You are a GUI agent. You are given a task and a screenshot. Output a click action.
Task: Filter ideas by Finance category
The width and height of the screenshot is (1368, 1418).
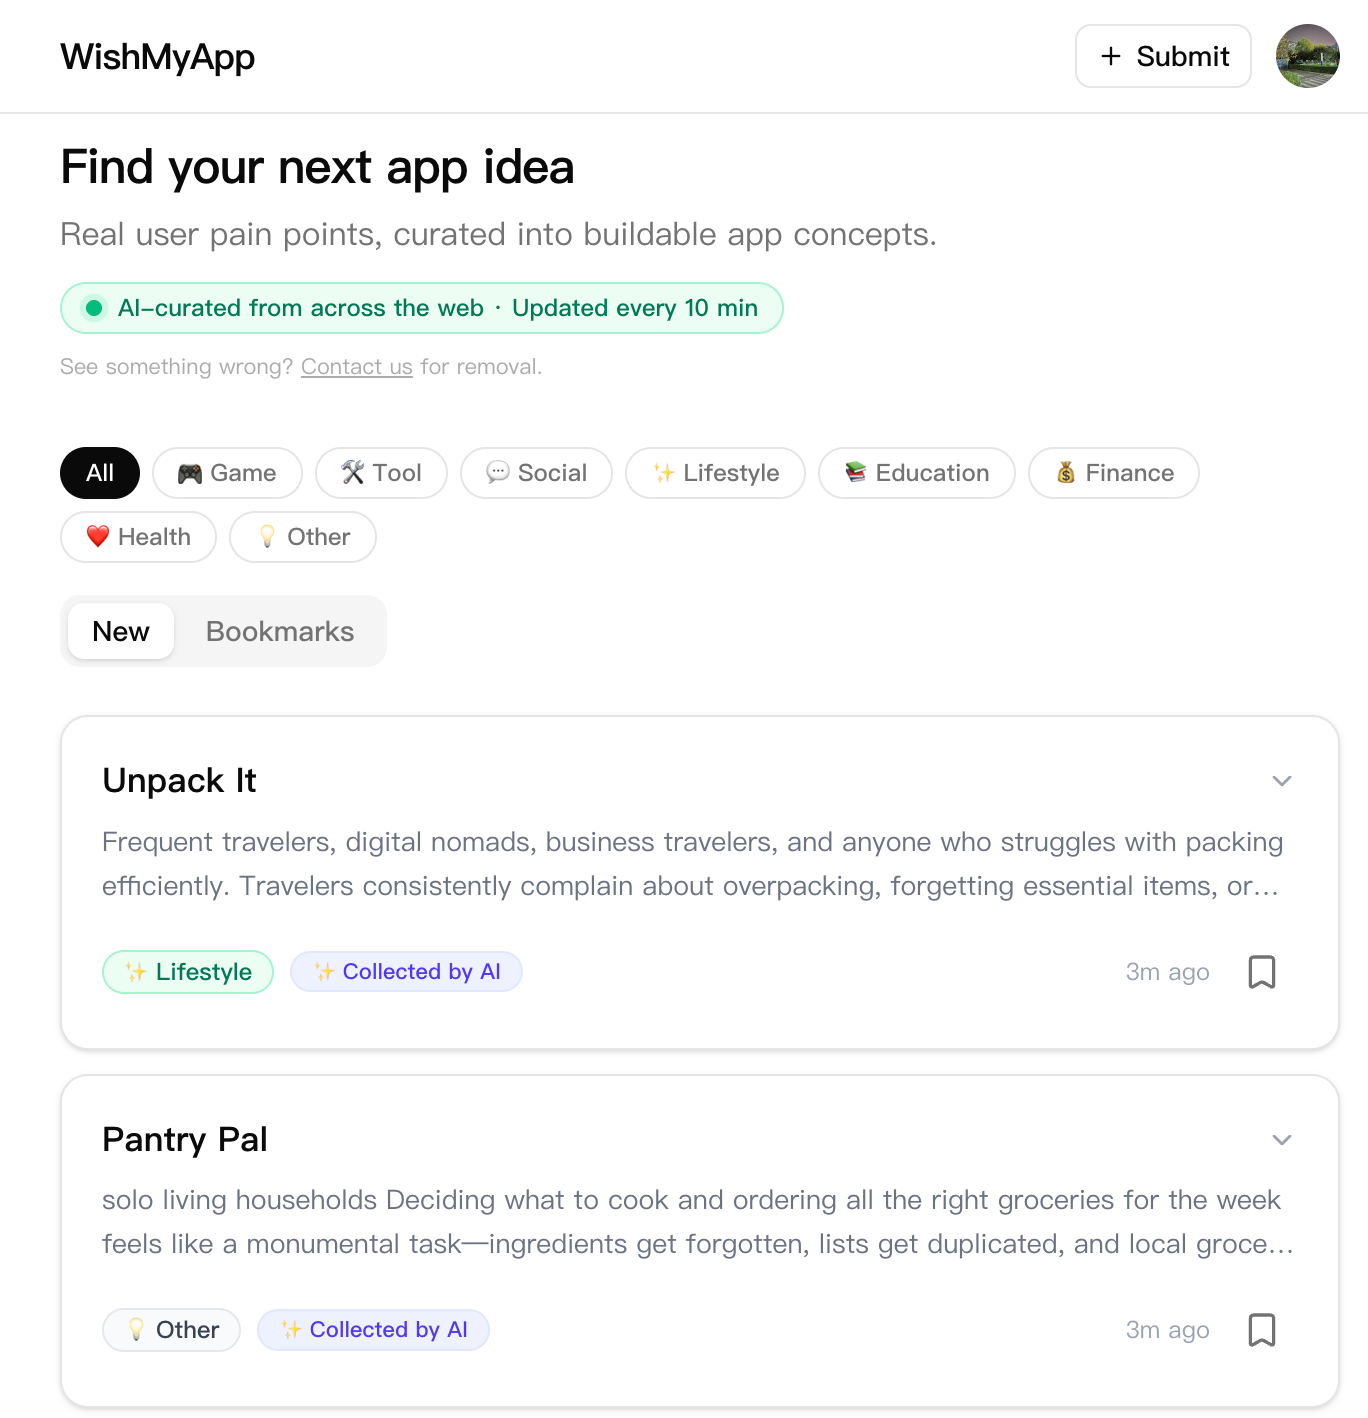click(x=1113, y=473)
